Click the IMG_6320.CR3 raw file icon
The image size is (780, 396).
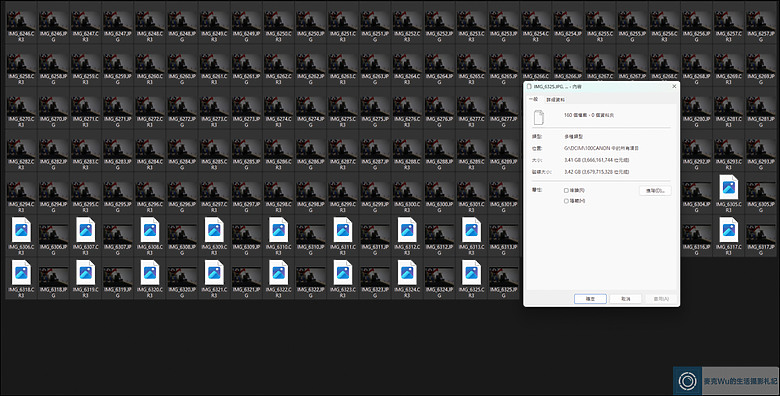tap(150, 273)
